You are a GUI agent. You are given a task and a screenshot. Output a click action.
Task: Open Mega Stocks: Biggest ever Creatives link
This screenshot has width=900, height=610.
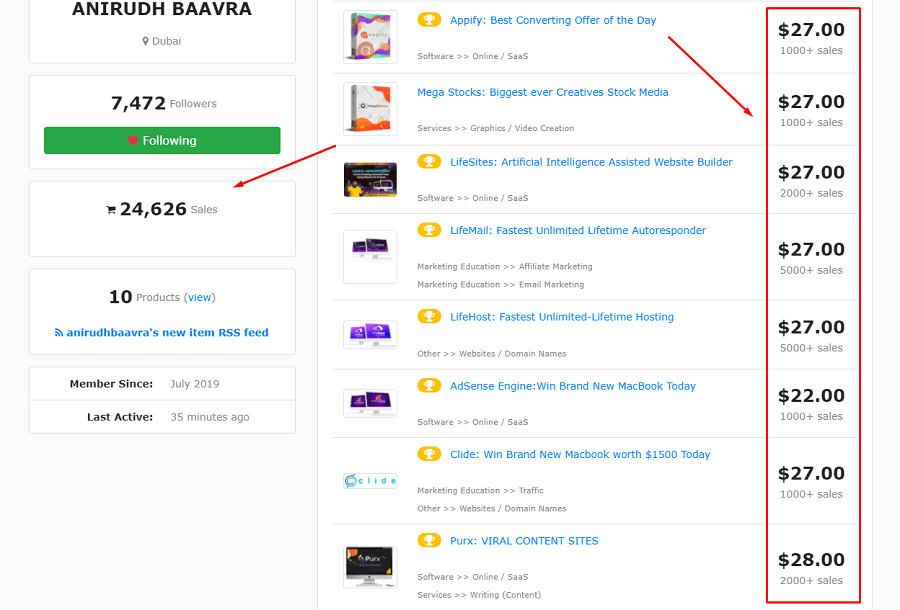tap(542, 92)
